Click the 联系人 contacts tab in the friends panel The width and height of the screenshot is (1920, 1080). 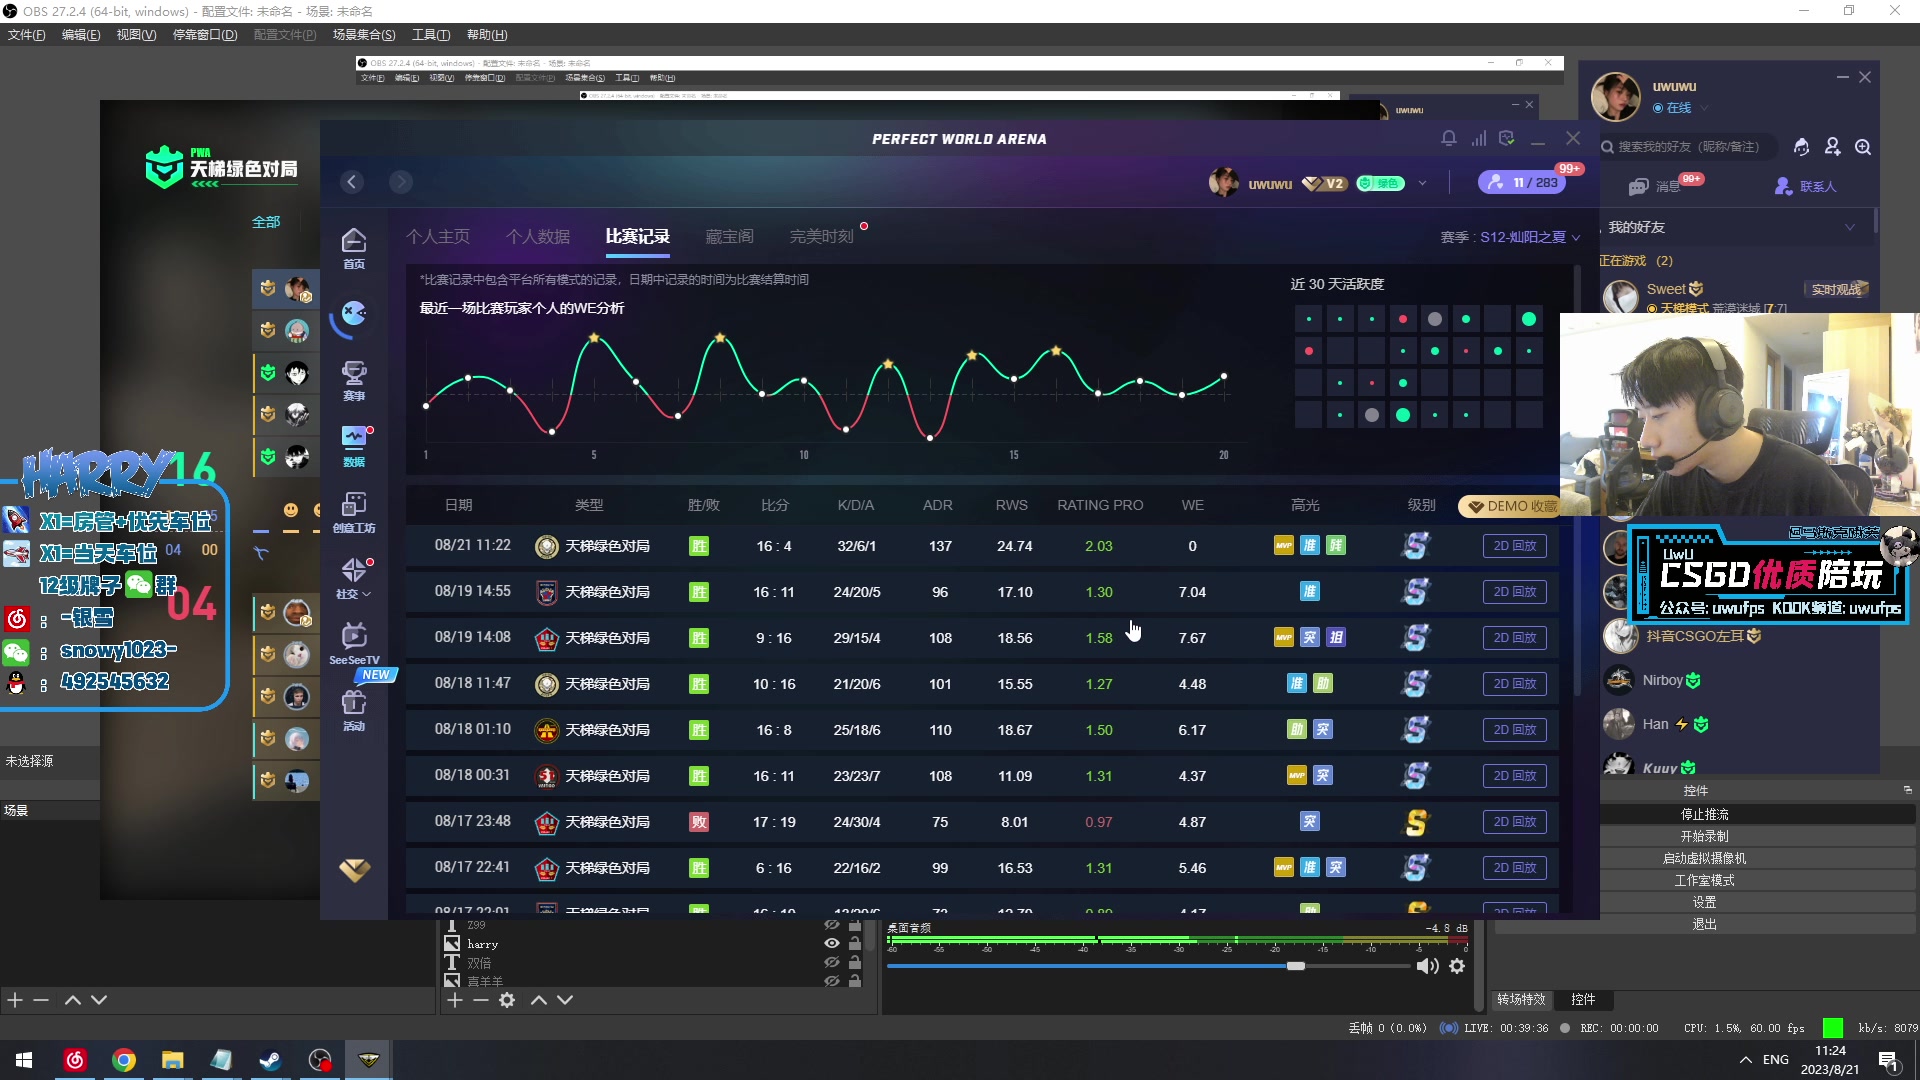coord(1806,186)
